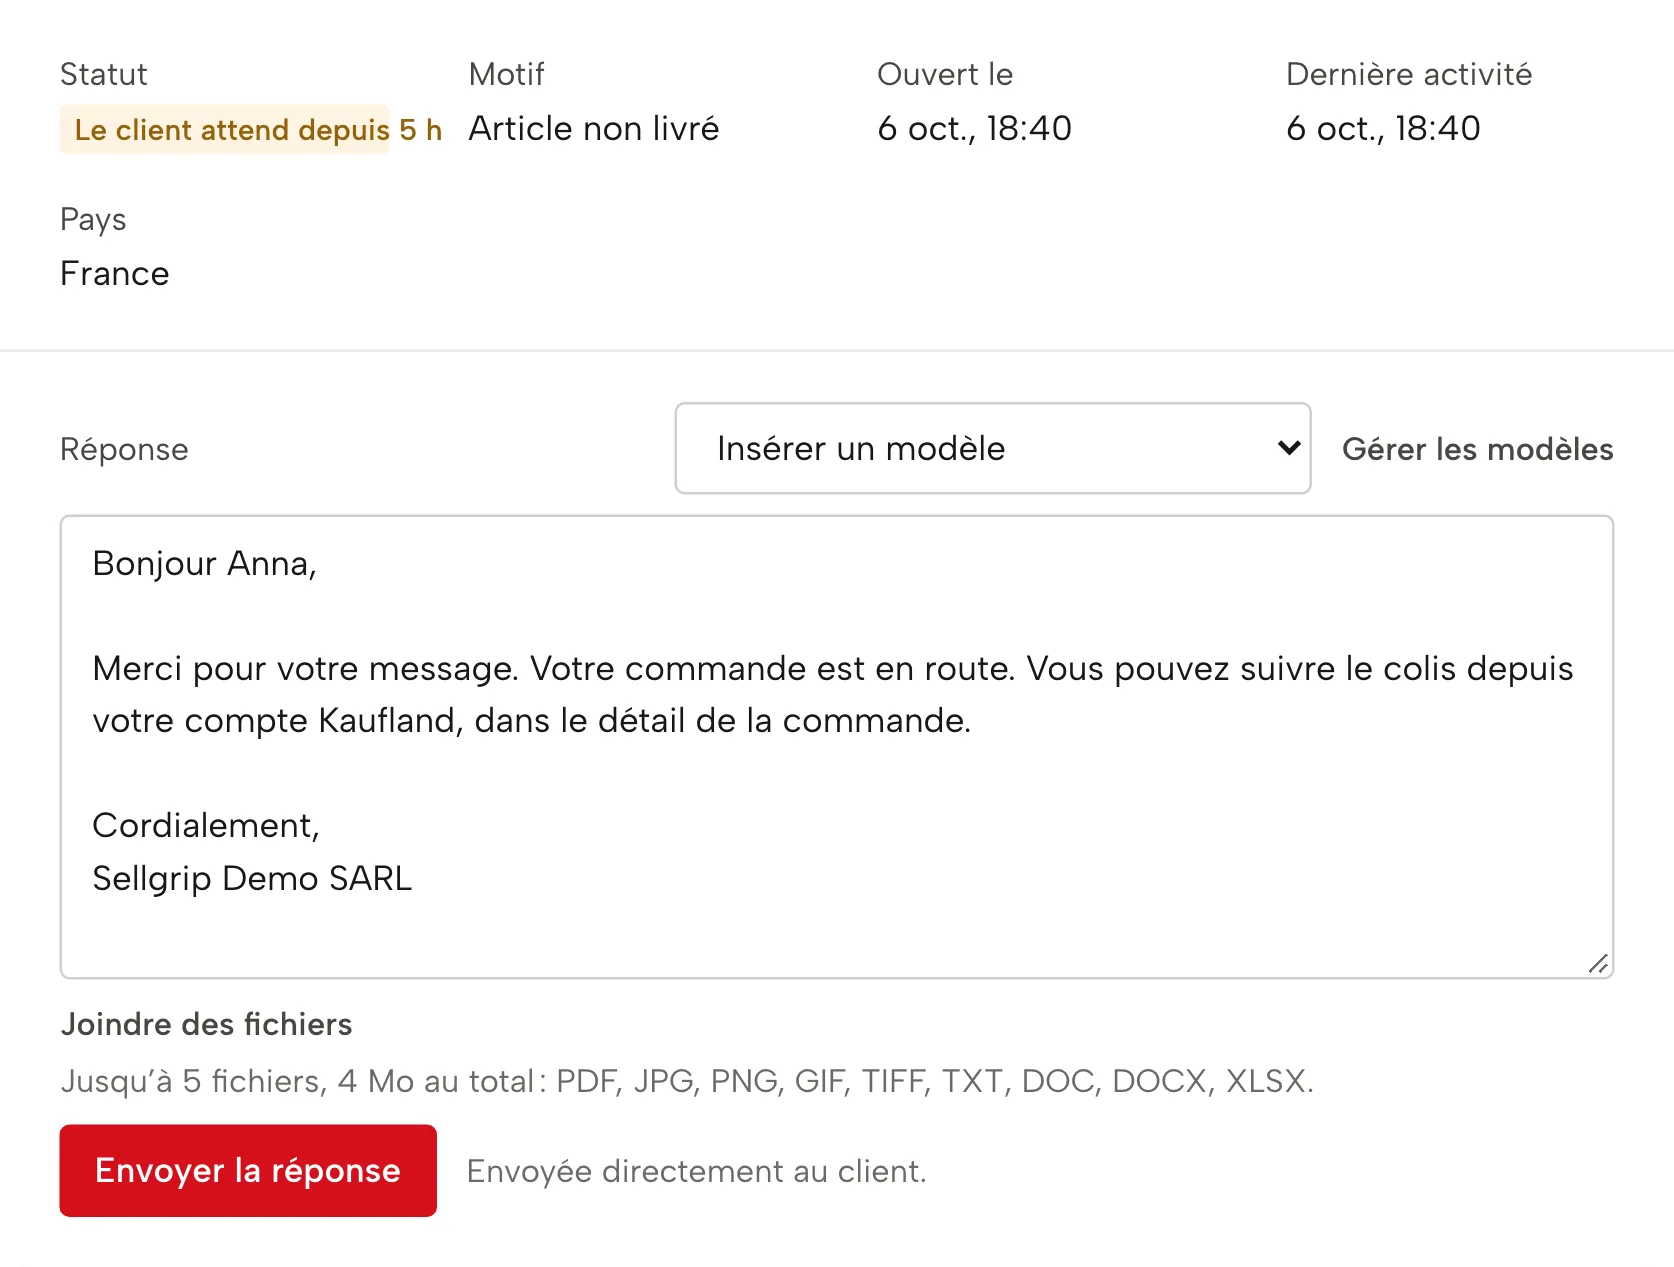The width and height of the screenshot is (1674, 1267).
Task: Open the Gérer les modèles link
Action: [1477, 449]
